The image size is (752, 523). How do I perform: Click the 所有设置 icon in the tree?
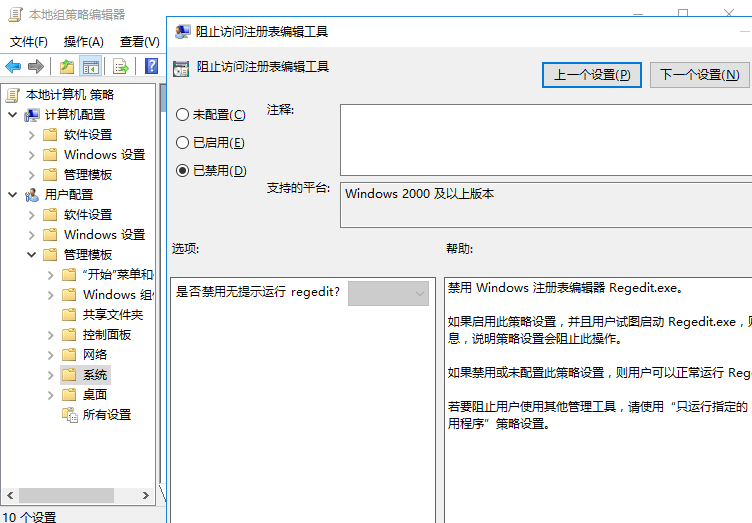click(x=70, y=415)
